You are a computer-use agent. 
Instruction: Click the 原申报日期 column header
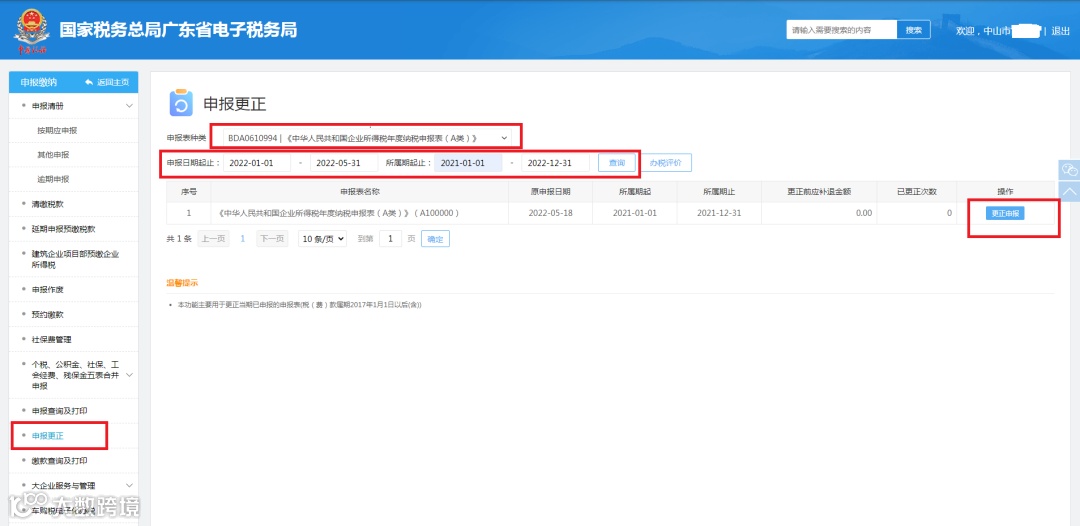(x=550, y=191)
